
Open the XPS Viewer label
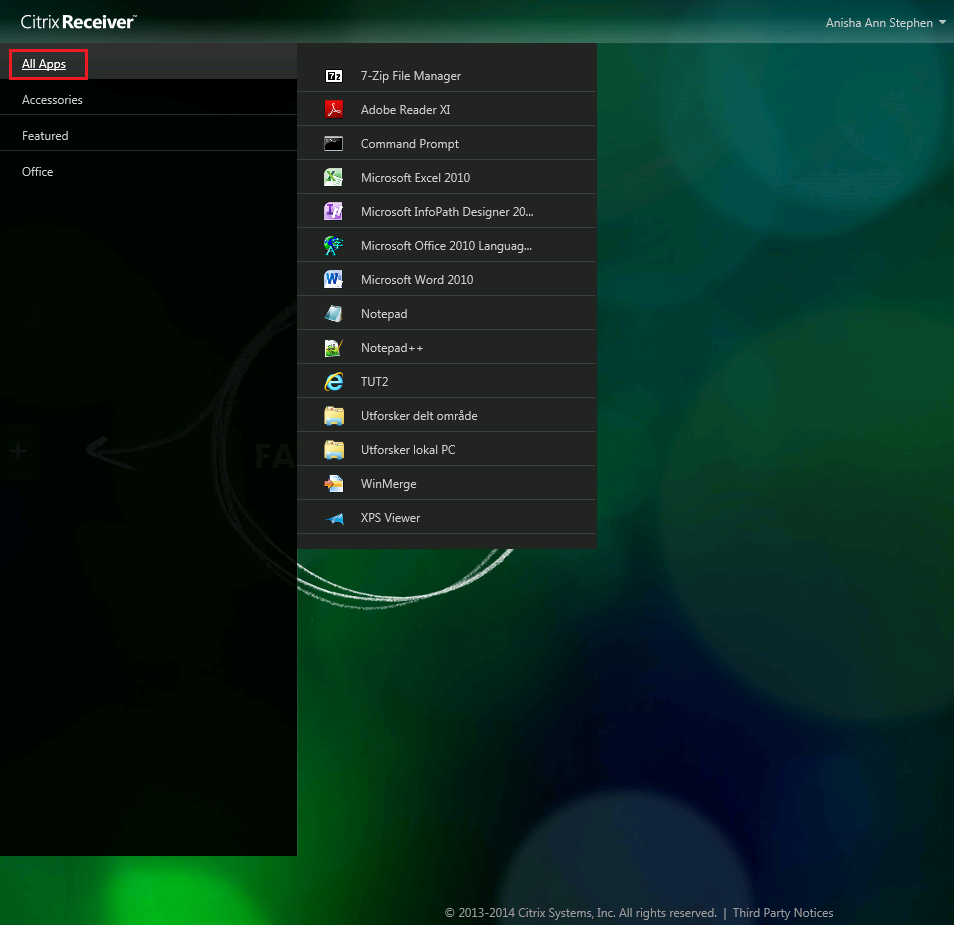click(x=390, y=518)
